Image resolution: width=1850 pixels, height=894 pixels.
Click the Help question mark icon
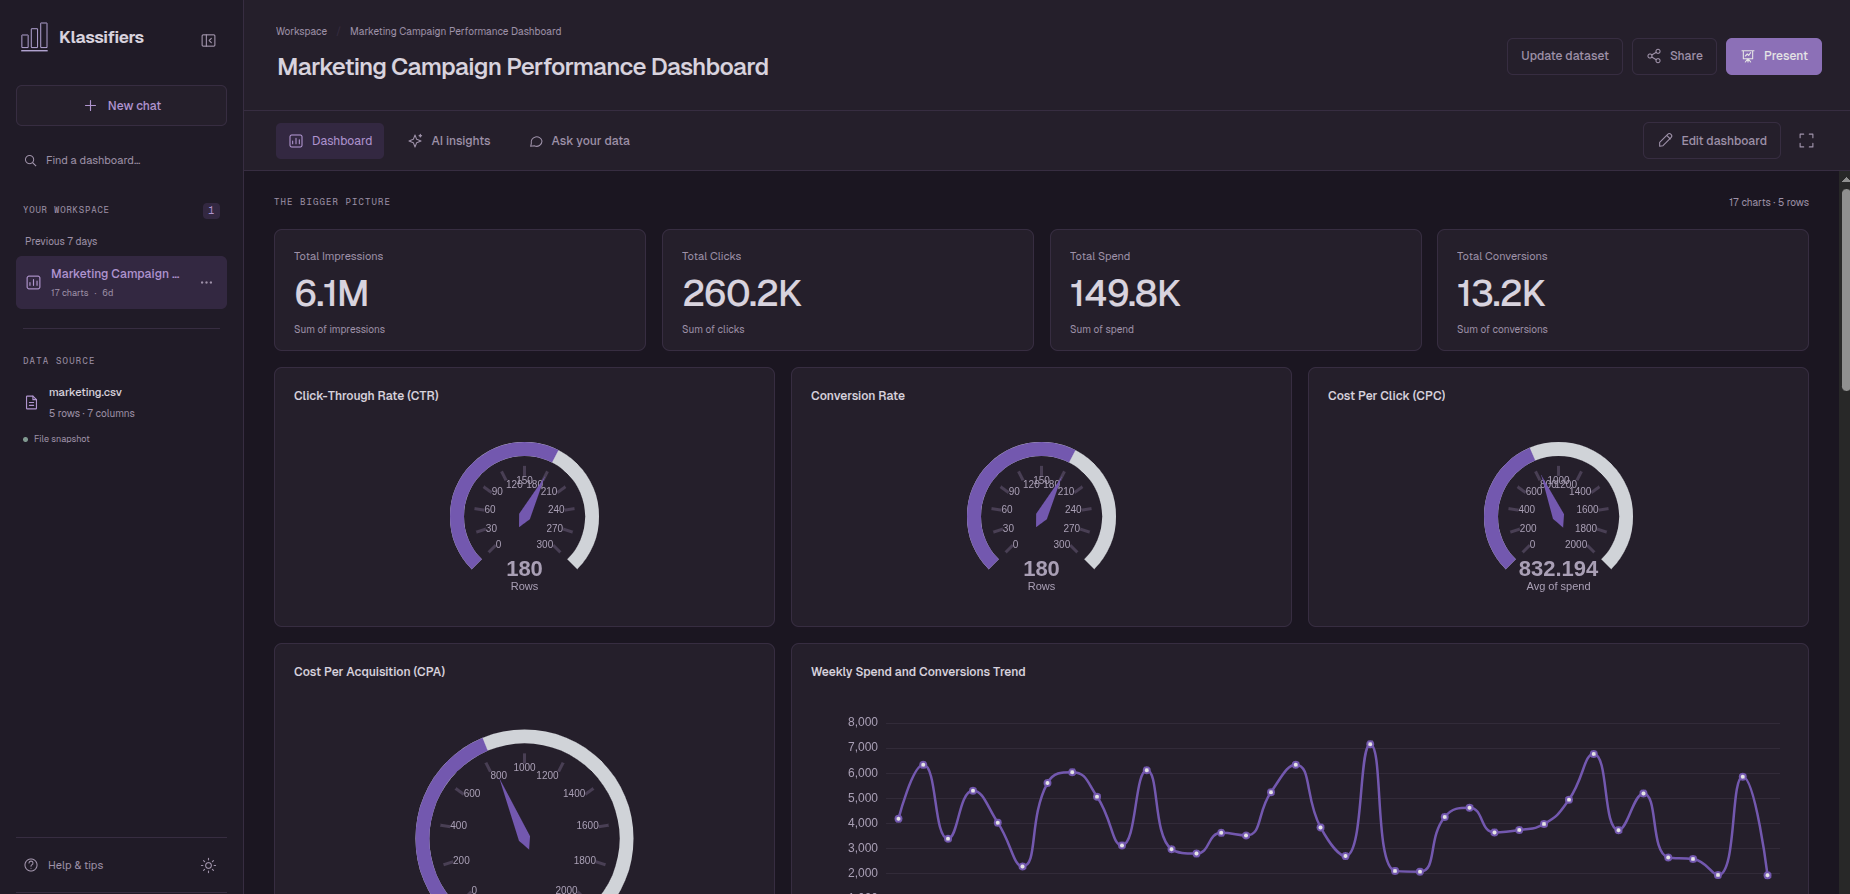31,865
